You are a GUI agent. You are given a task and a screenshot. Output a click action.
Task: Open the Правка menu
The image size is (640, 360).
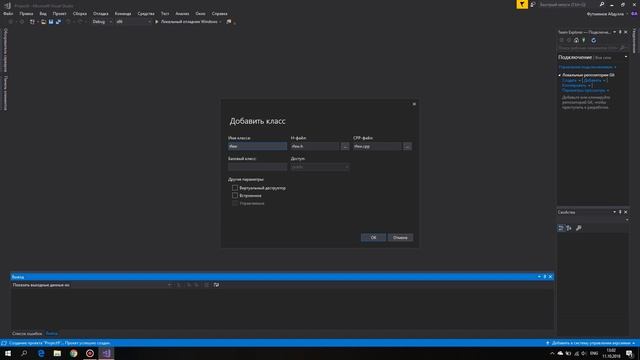tap(26, 13)
